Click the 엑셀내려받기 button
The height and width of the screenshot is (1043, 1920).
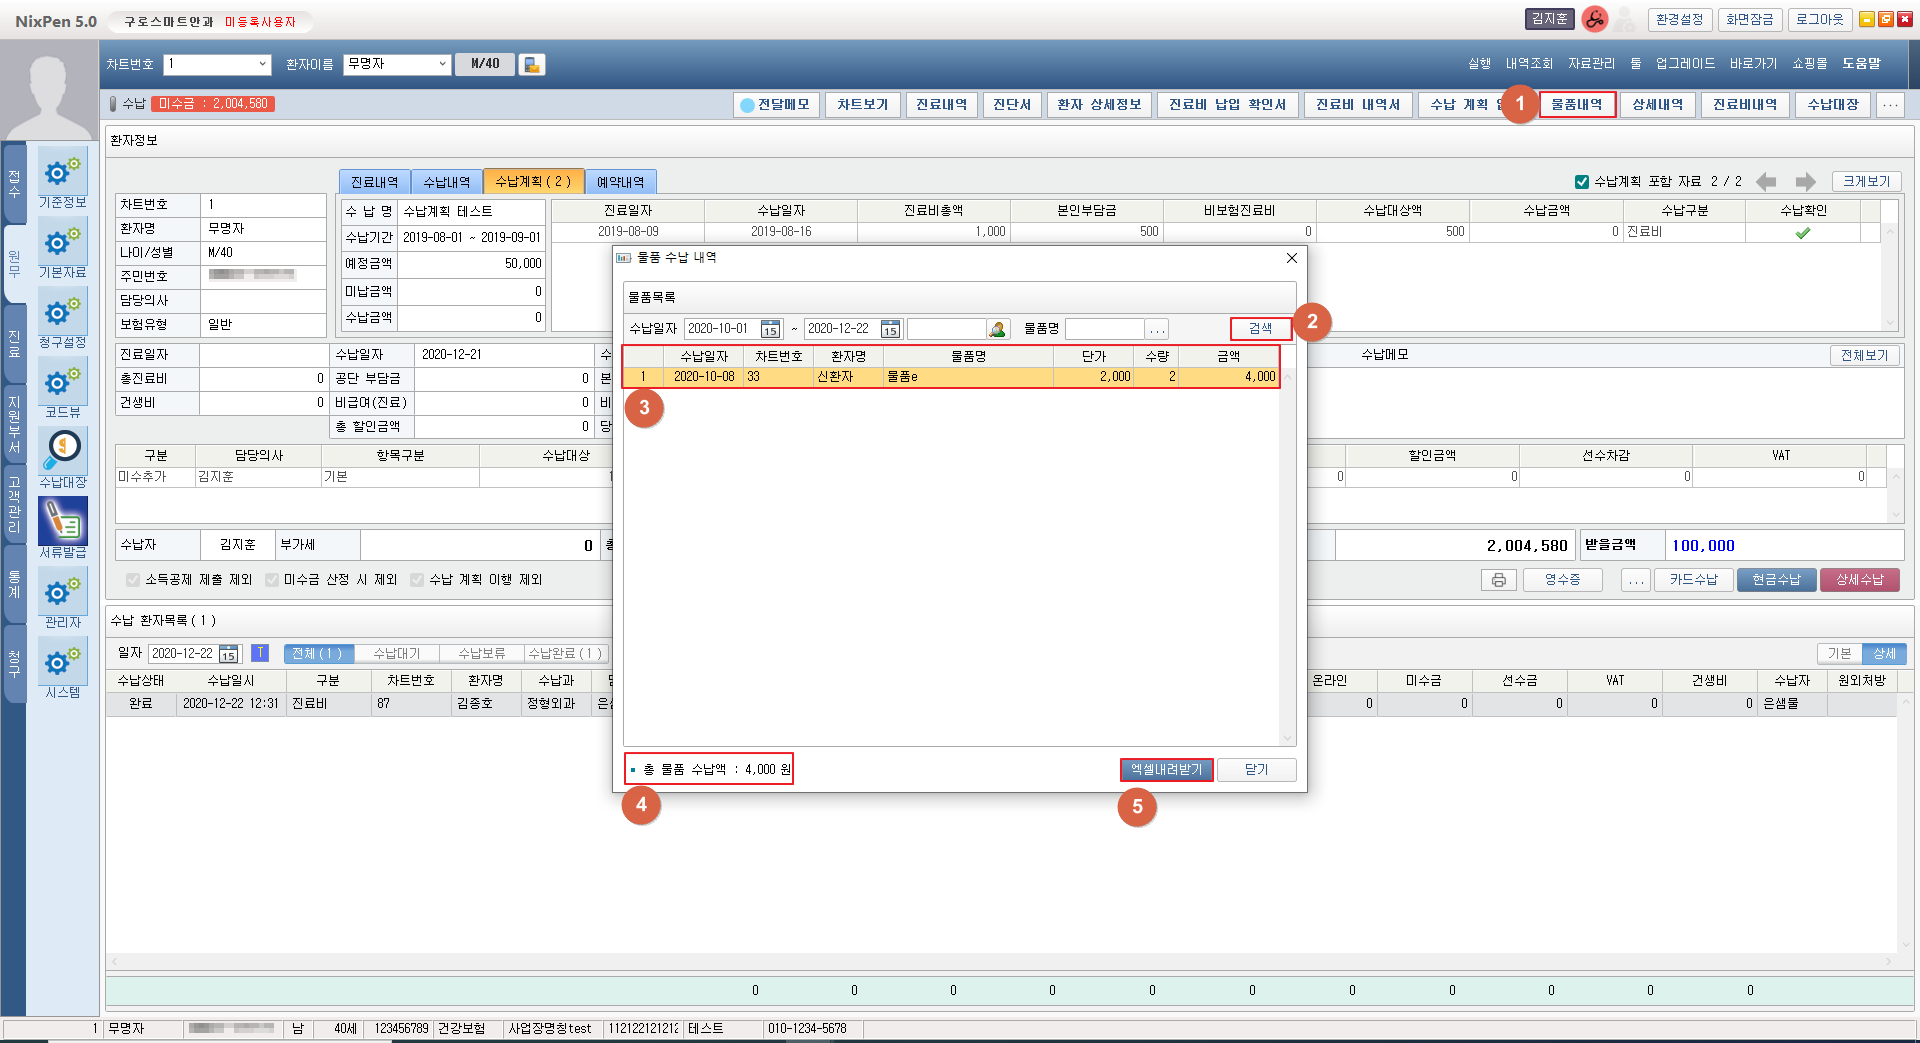tap(1166, 769)
